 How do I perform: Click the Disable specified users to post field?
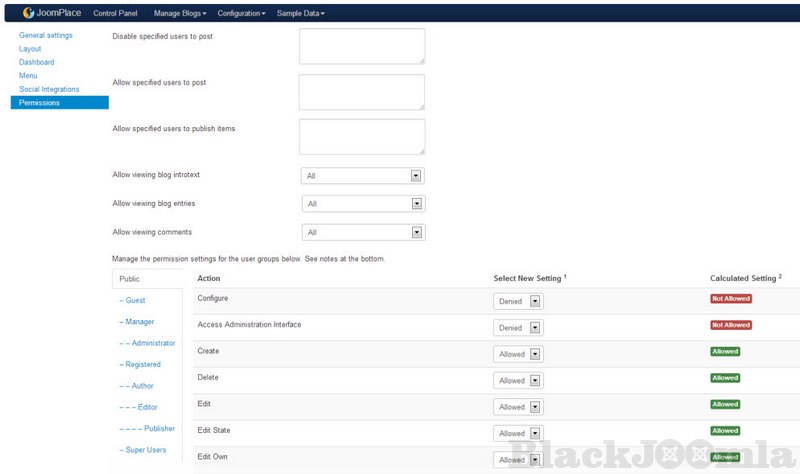pos(361,46)
